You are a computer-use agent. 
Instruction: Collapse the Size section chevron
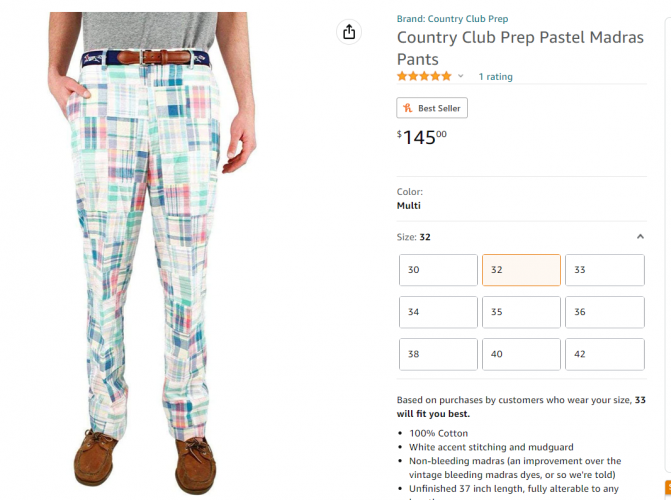pos(640,237)
